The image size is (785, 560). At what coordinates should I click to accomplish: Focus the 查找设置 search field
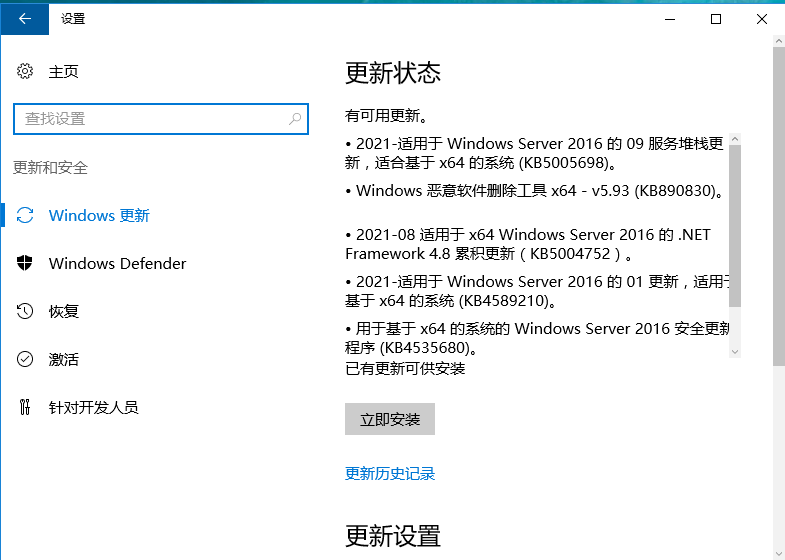(x=150, y=119)
